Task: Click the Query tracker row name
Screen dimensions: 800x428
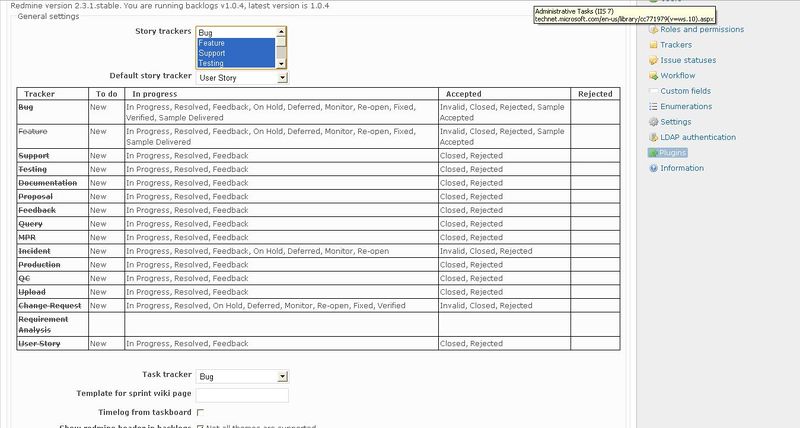Action: (x=30, y=224)
